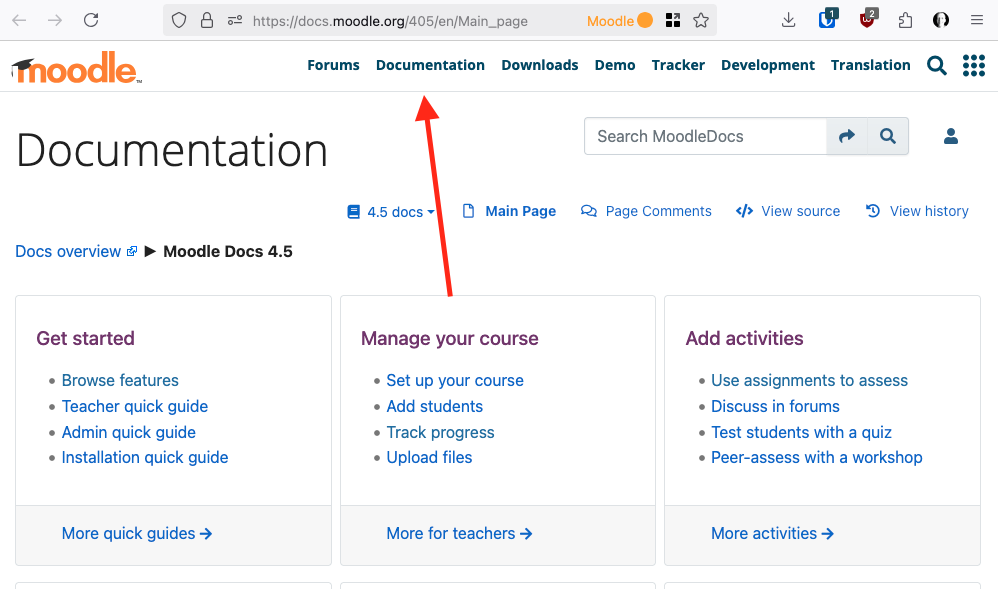Open the browser profile avatar icon
Image resolution: width=998 pixels, height=589 pixels.
(x=941, y=20)
